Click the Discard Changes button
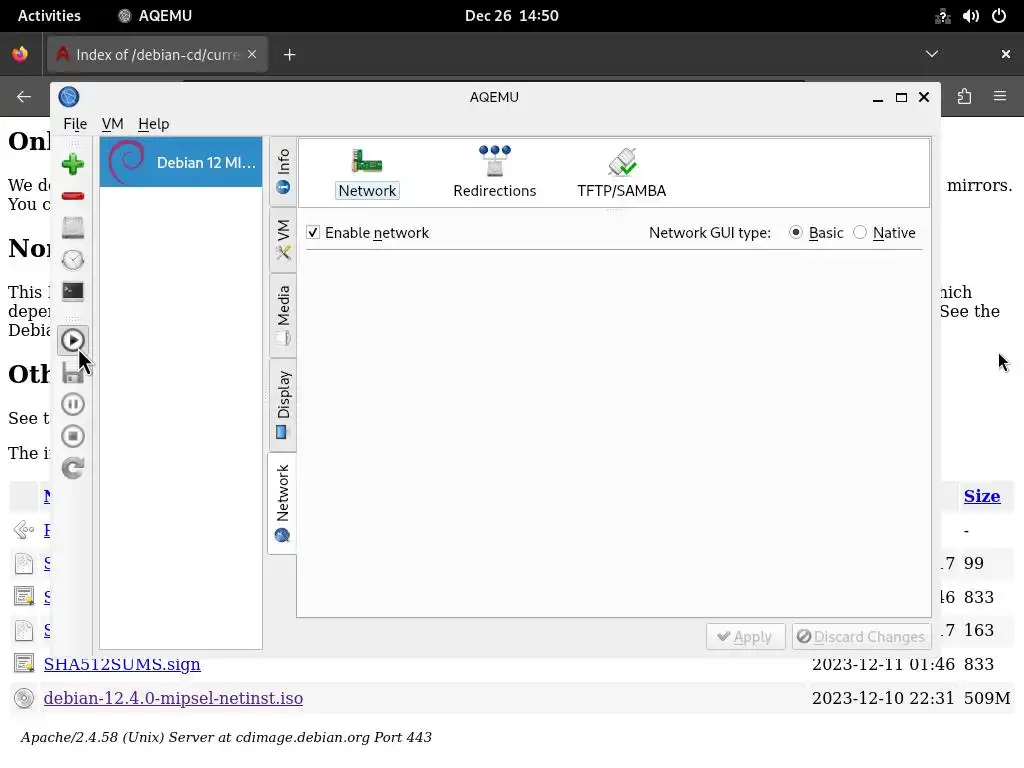 coord(861,636)
